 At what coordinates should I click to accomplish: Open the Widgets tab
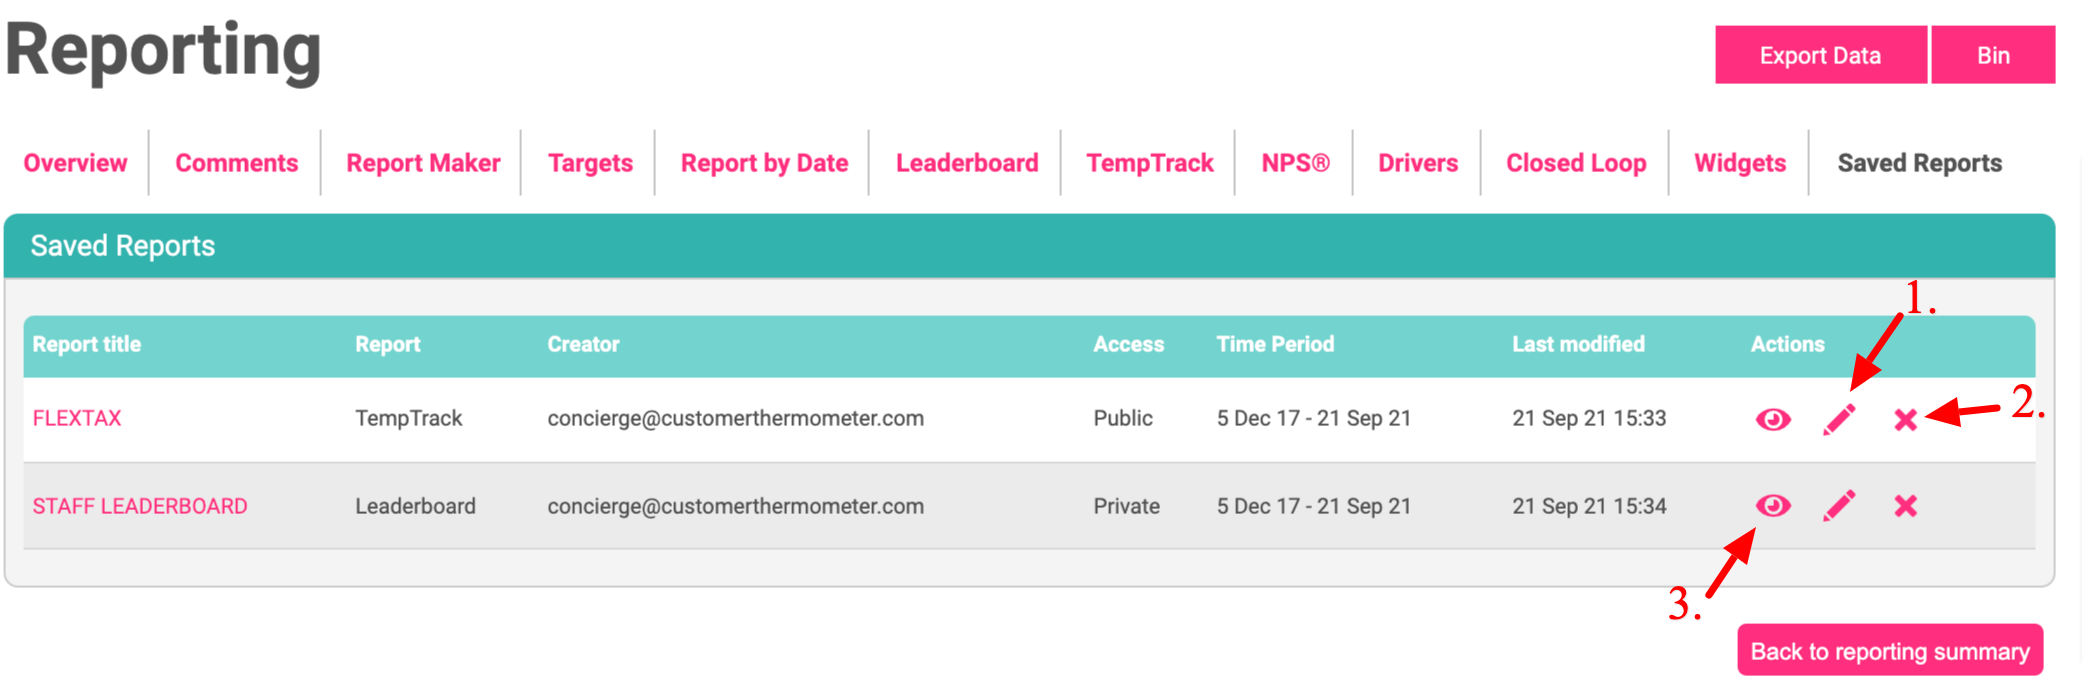click(1740, 163)
